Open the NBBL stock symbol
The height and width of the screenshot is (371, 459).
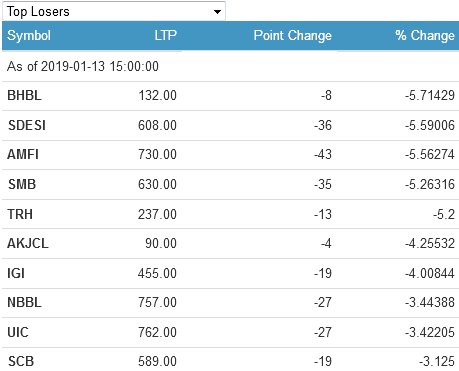(24, 303)
